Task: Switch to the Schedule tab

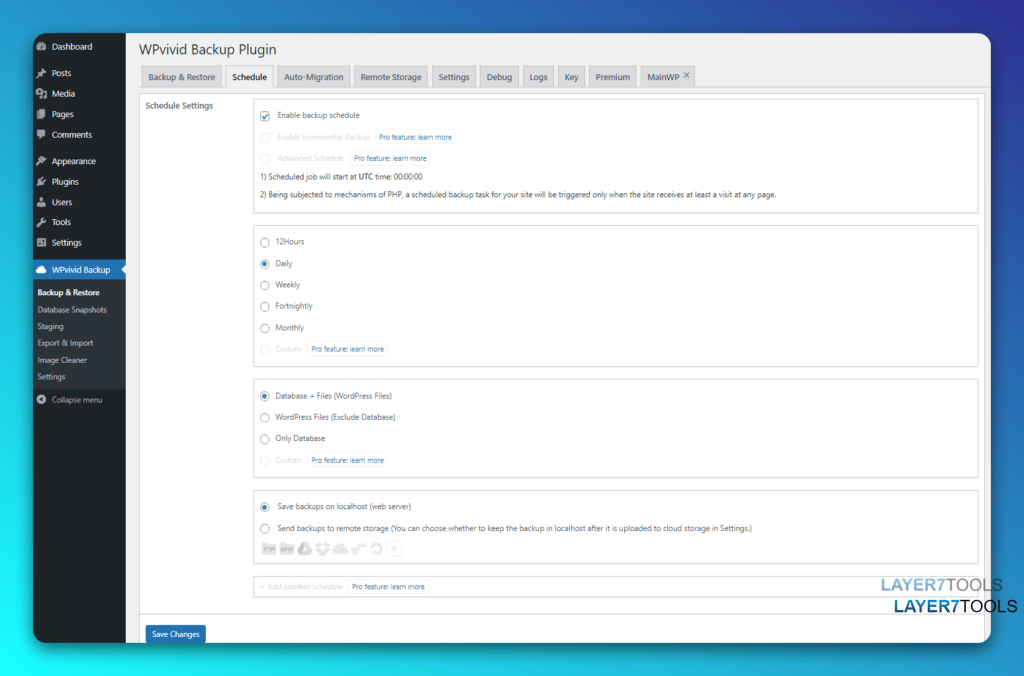Action: click(x=249, y=76)
